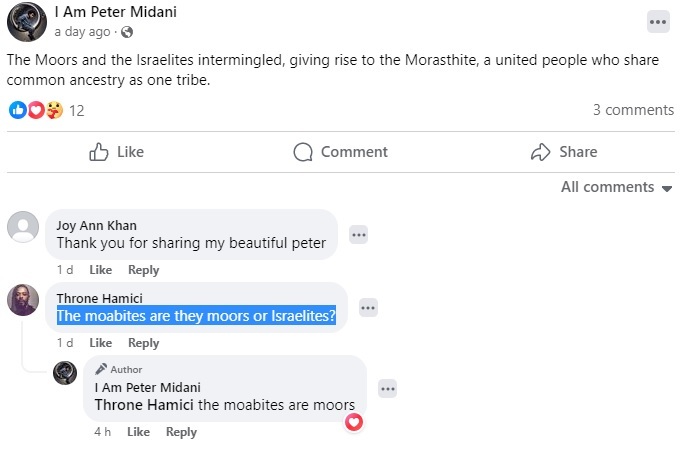
Task: Open post options three-dot menu
Action: click(x=657, y=20)
